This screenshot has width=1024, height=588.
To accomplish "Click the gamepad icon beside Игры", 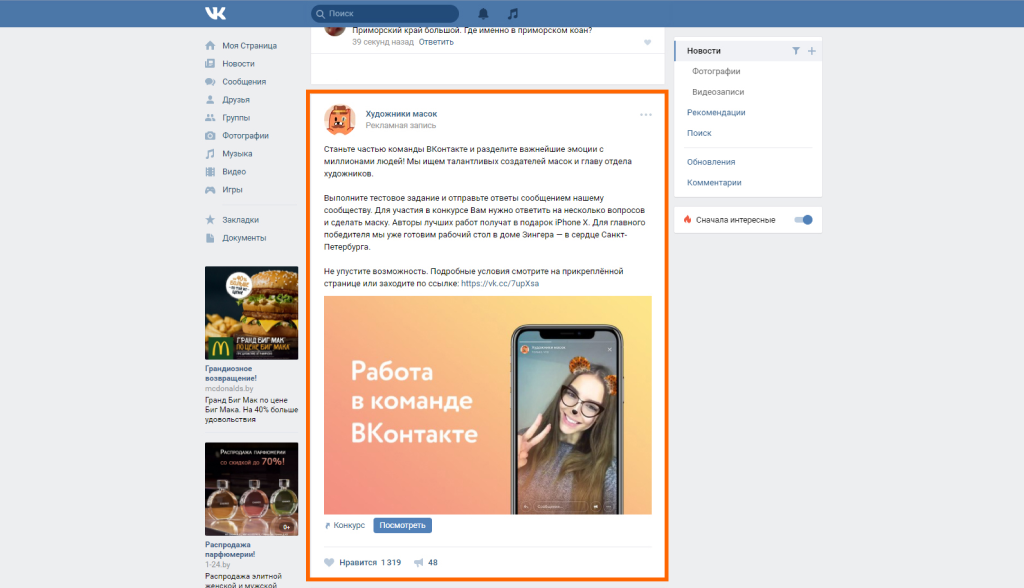I will tap(210, 189).
